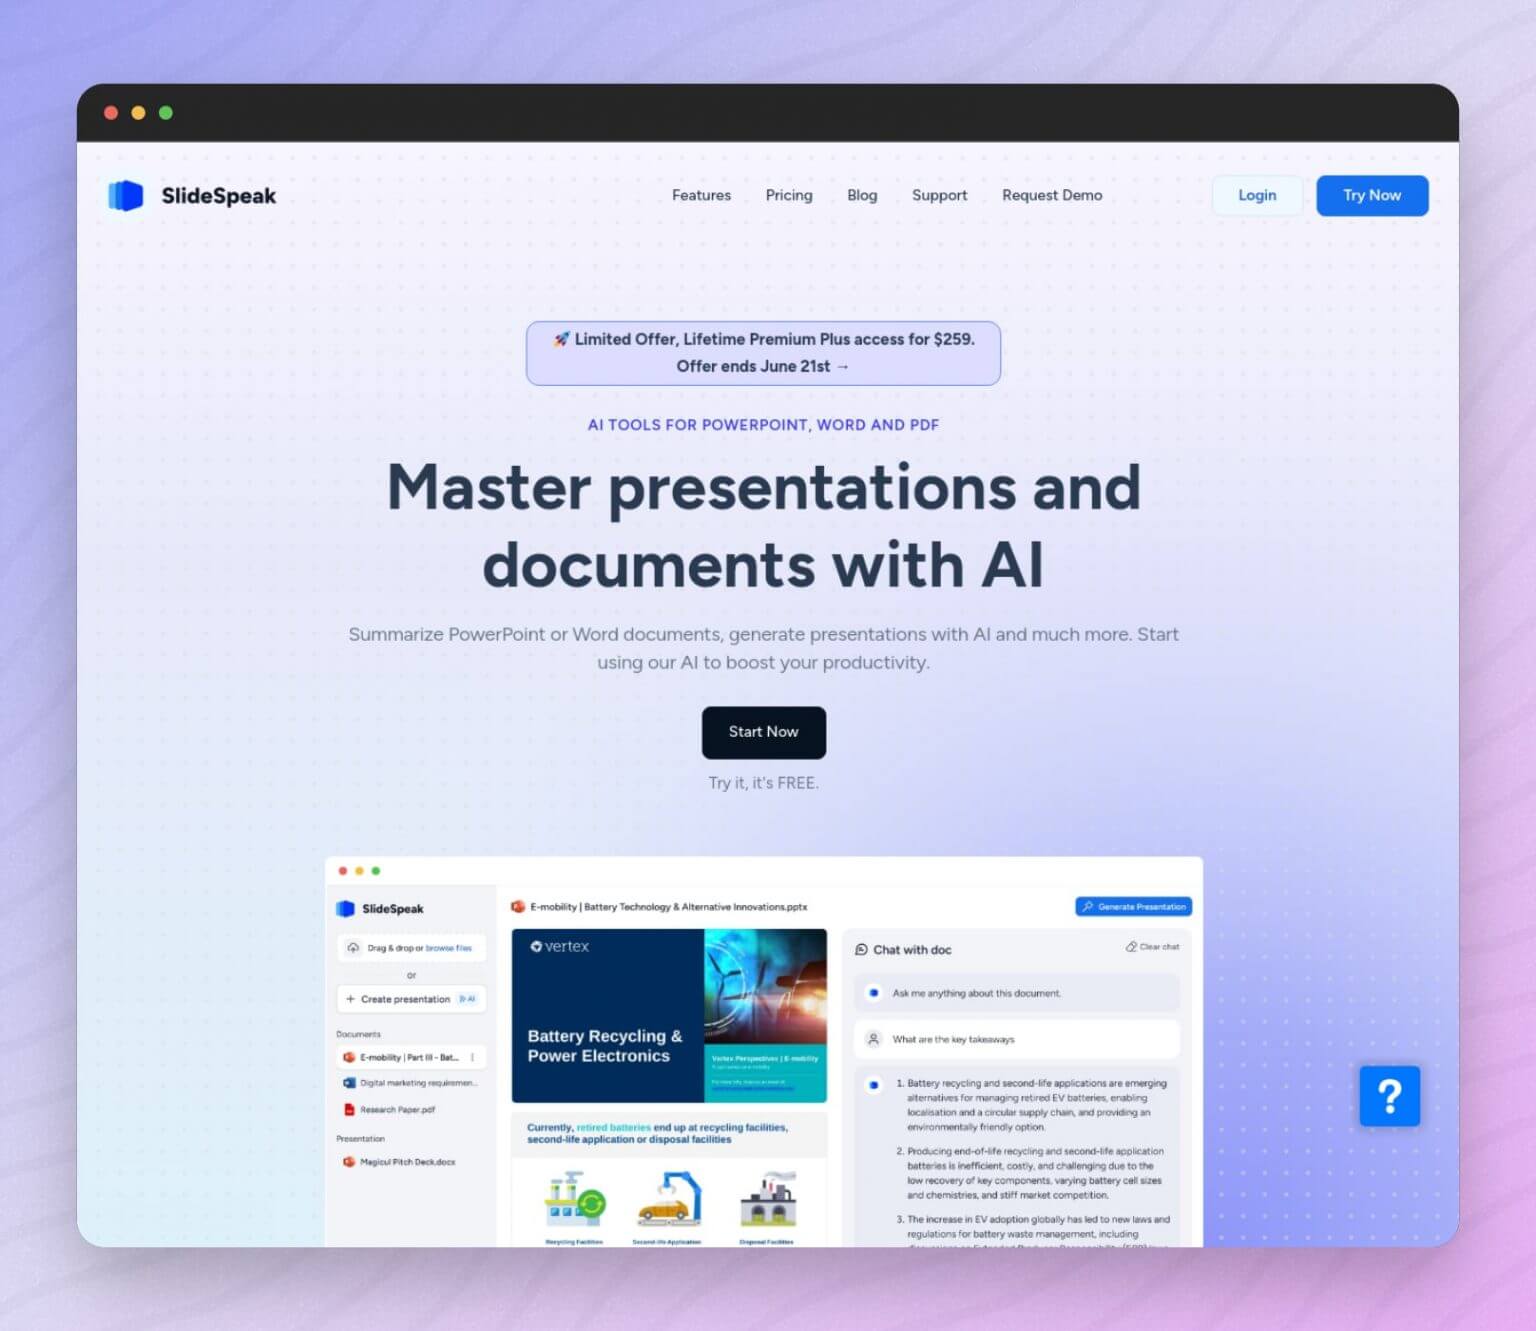Click the What are the key takeaways prompt

(x=952, y=1039)
